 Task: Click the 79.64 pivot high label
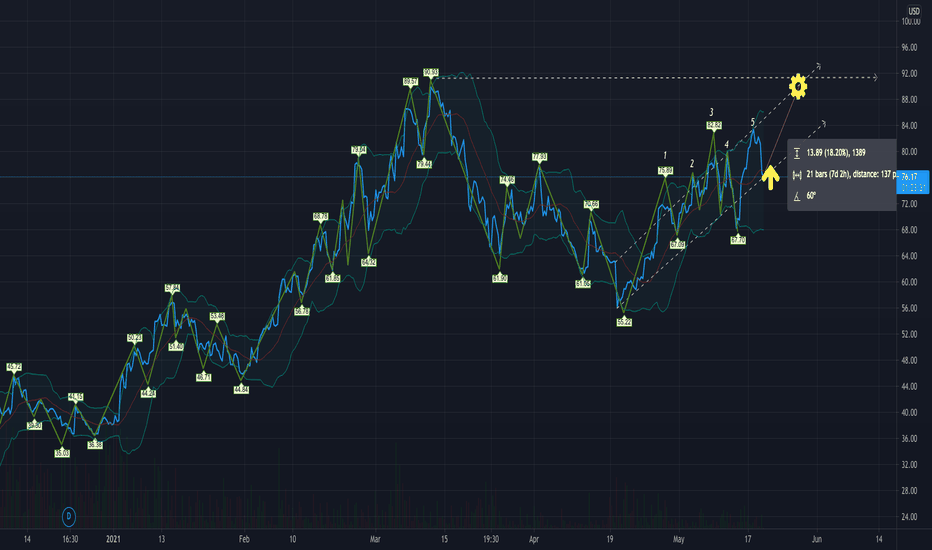click(x=358, y=150)
